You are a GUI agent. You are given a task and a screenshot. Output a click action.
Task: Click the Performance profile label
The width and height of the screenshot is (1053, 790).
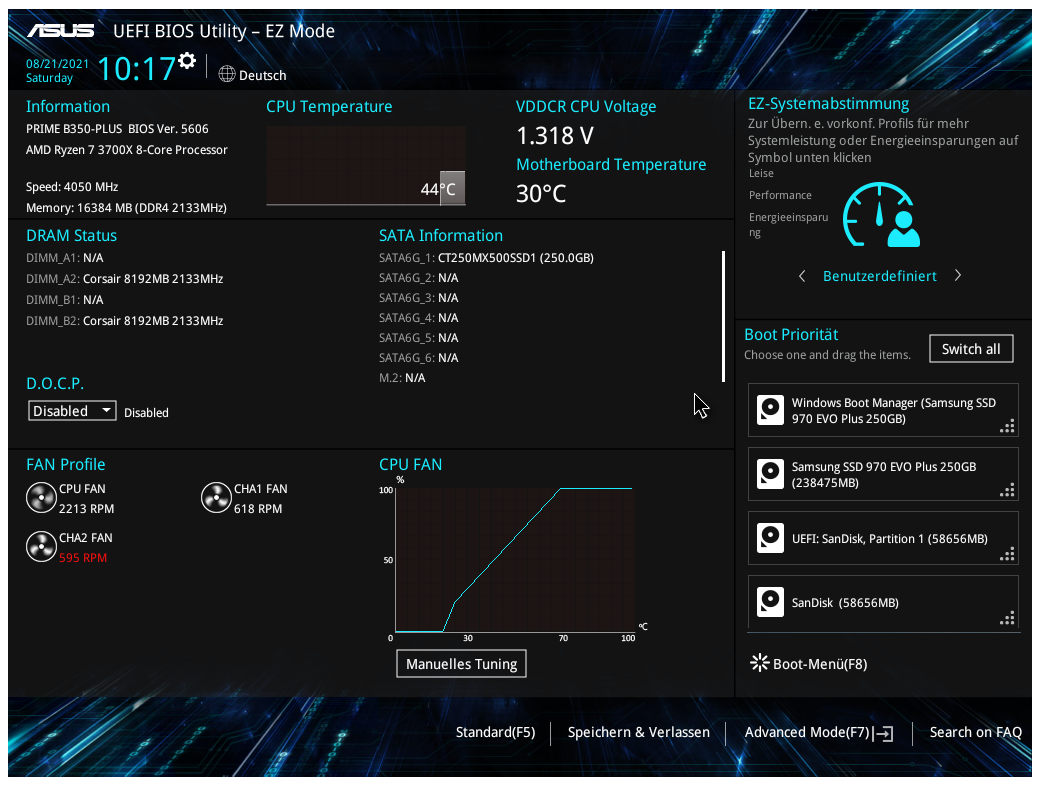tap(780, 195)
